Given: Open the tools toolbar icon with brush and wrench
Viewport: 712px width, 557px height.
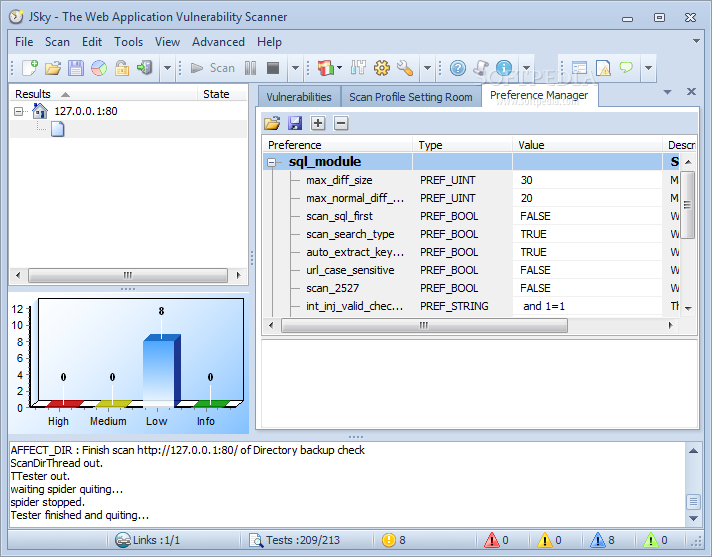Looking at the screenshot, I should coord(358,68).
